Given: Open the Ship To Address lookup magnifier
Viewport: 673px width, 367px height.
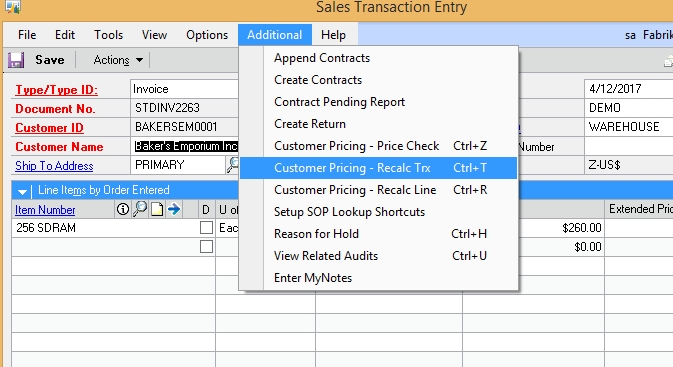Looking at the screenshot, I should (x=232, y=165).
